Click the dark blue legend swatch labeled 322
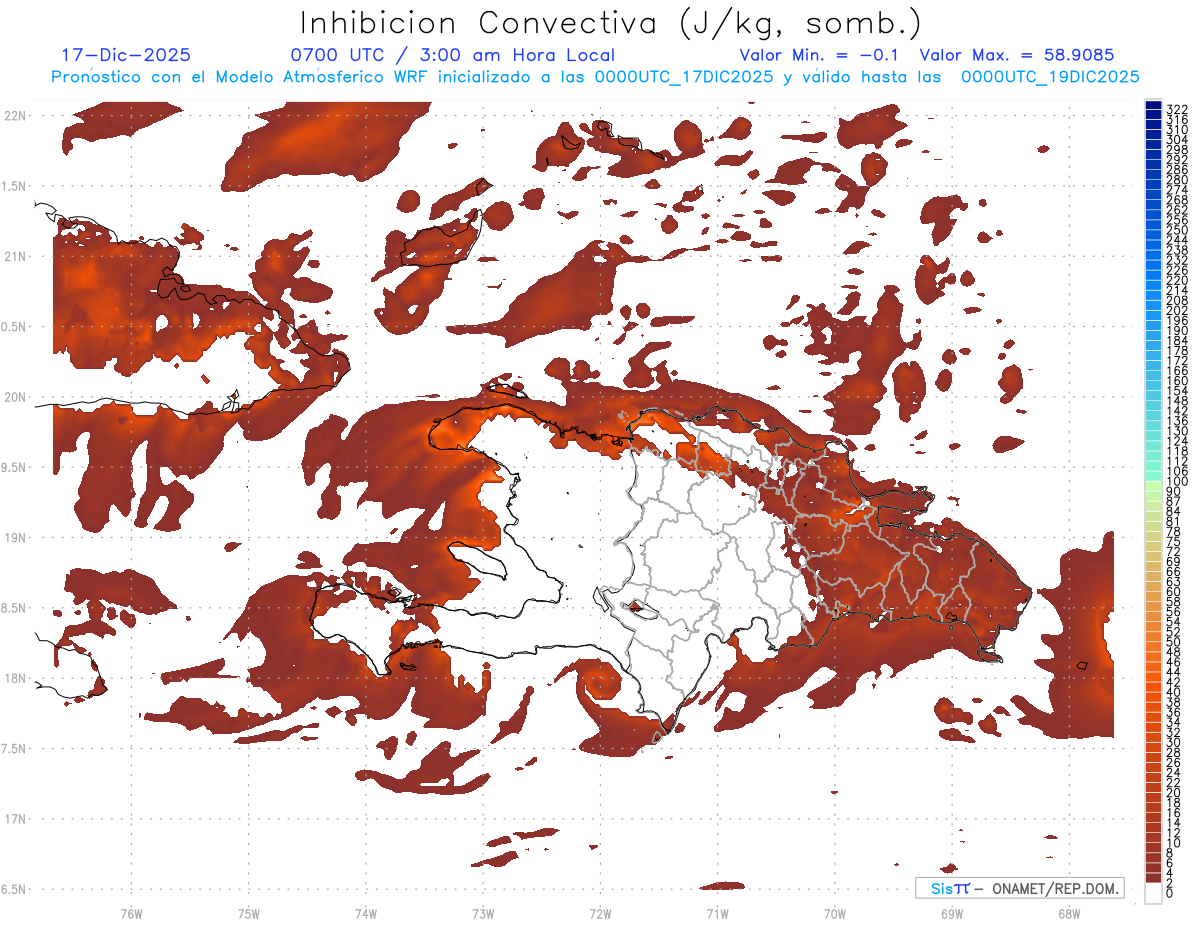The height and width of the screenshot is (927, 1200). tap(1153, 107)
